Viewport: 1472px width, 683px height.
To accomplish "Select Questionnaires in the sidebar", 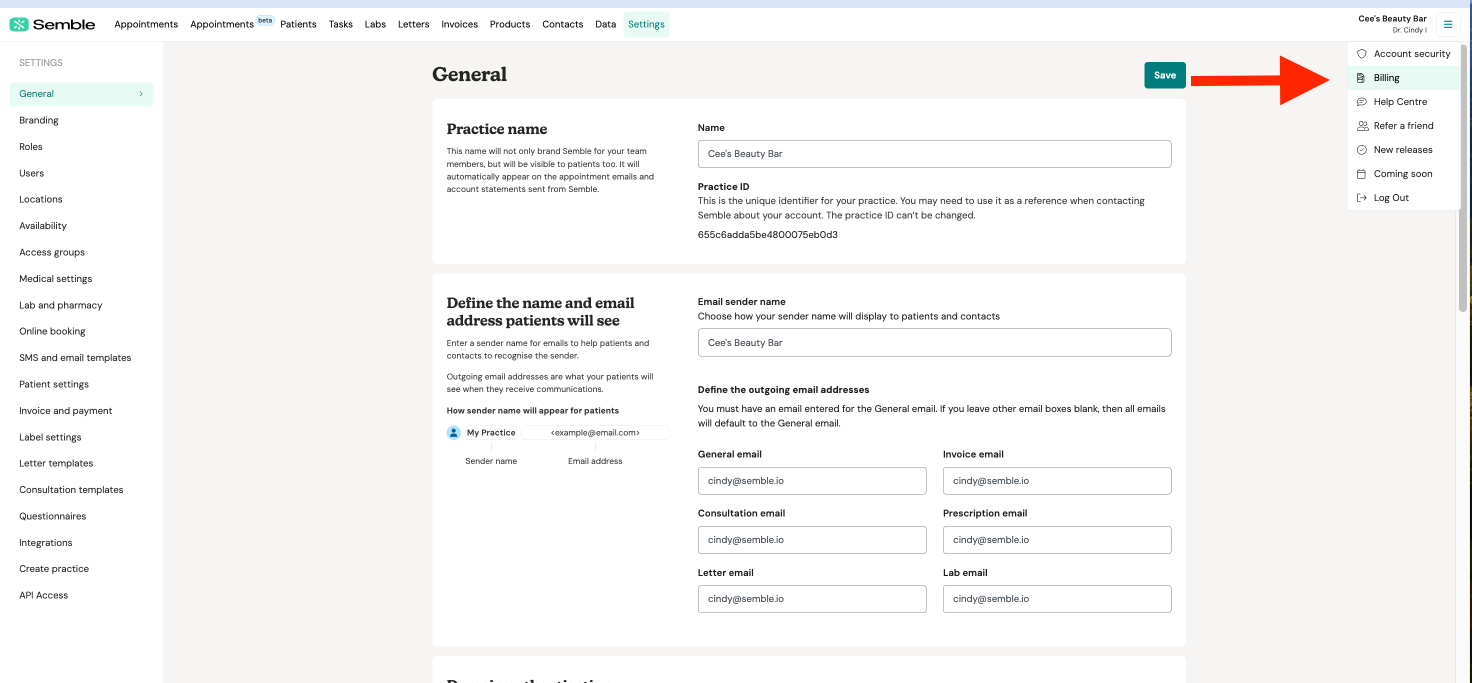I will pos(53,516).
